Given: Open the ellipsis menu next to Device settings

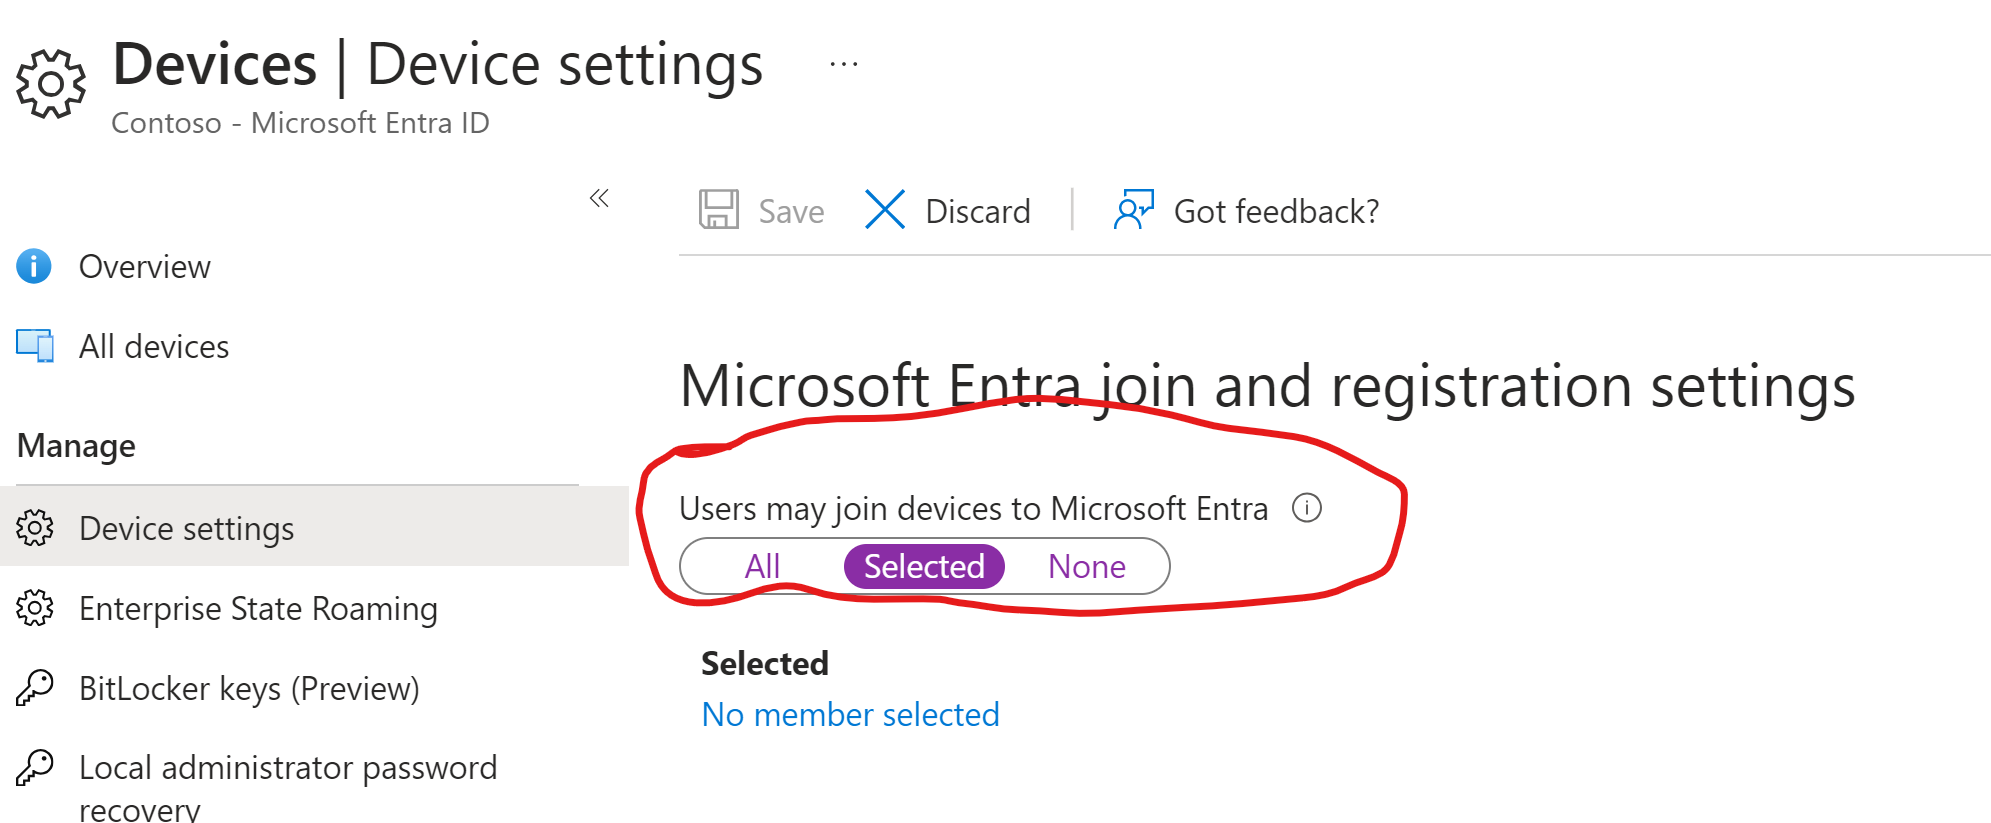Looking at the screenshot, I should [842, 63].
